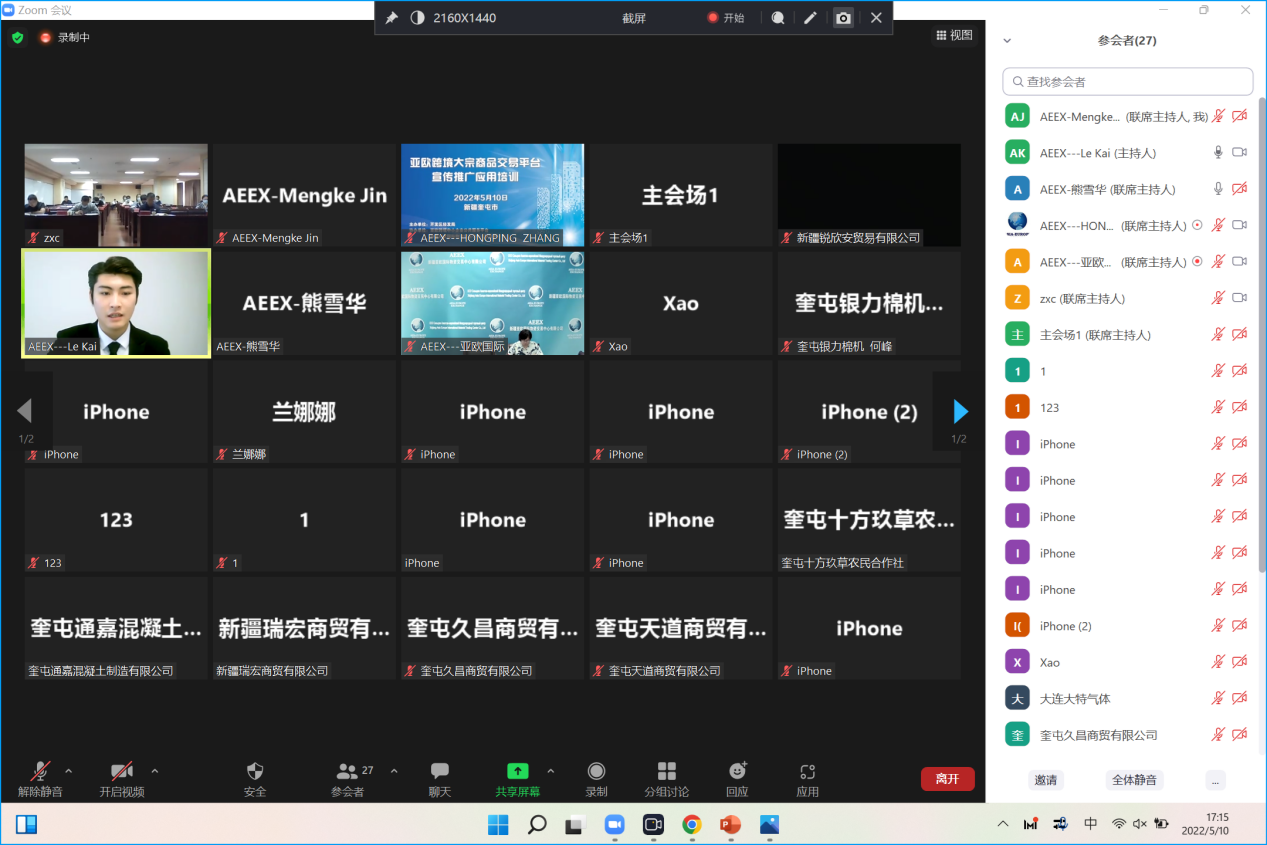The height and width of the screenshot is (845, 1267).
Task: Open Breakout Rooms (分组讨论)
Action: [667, 771]
